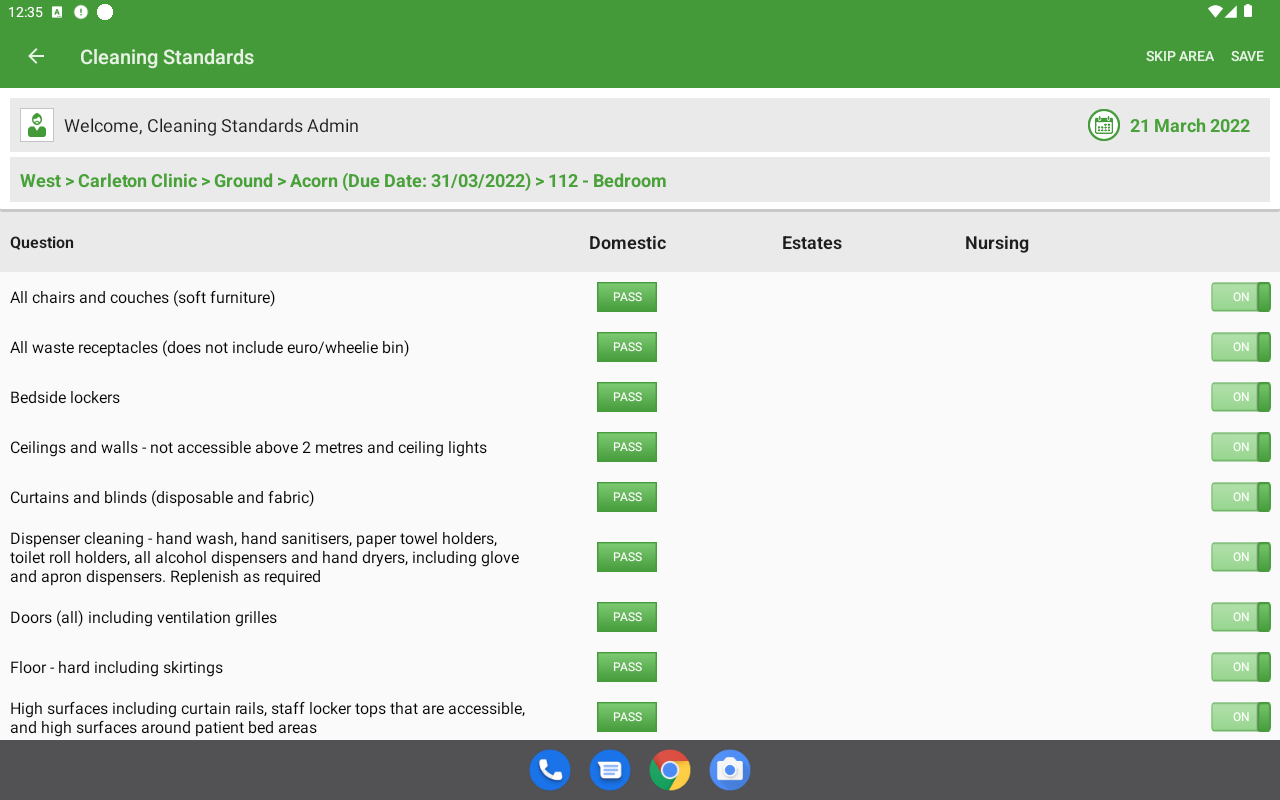The height and width of the screenshot is (800, 1280).
Task: Tap the cellular signal strength icon
Action: click(1232, 12)
